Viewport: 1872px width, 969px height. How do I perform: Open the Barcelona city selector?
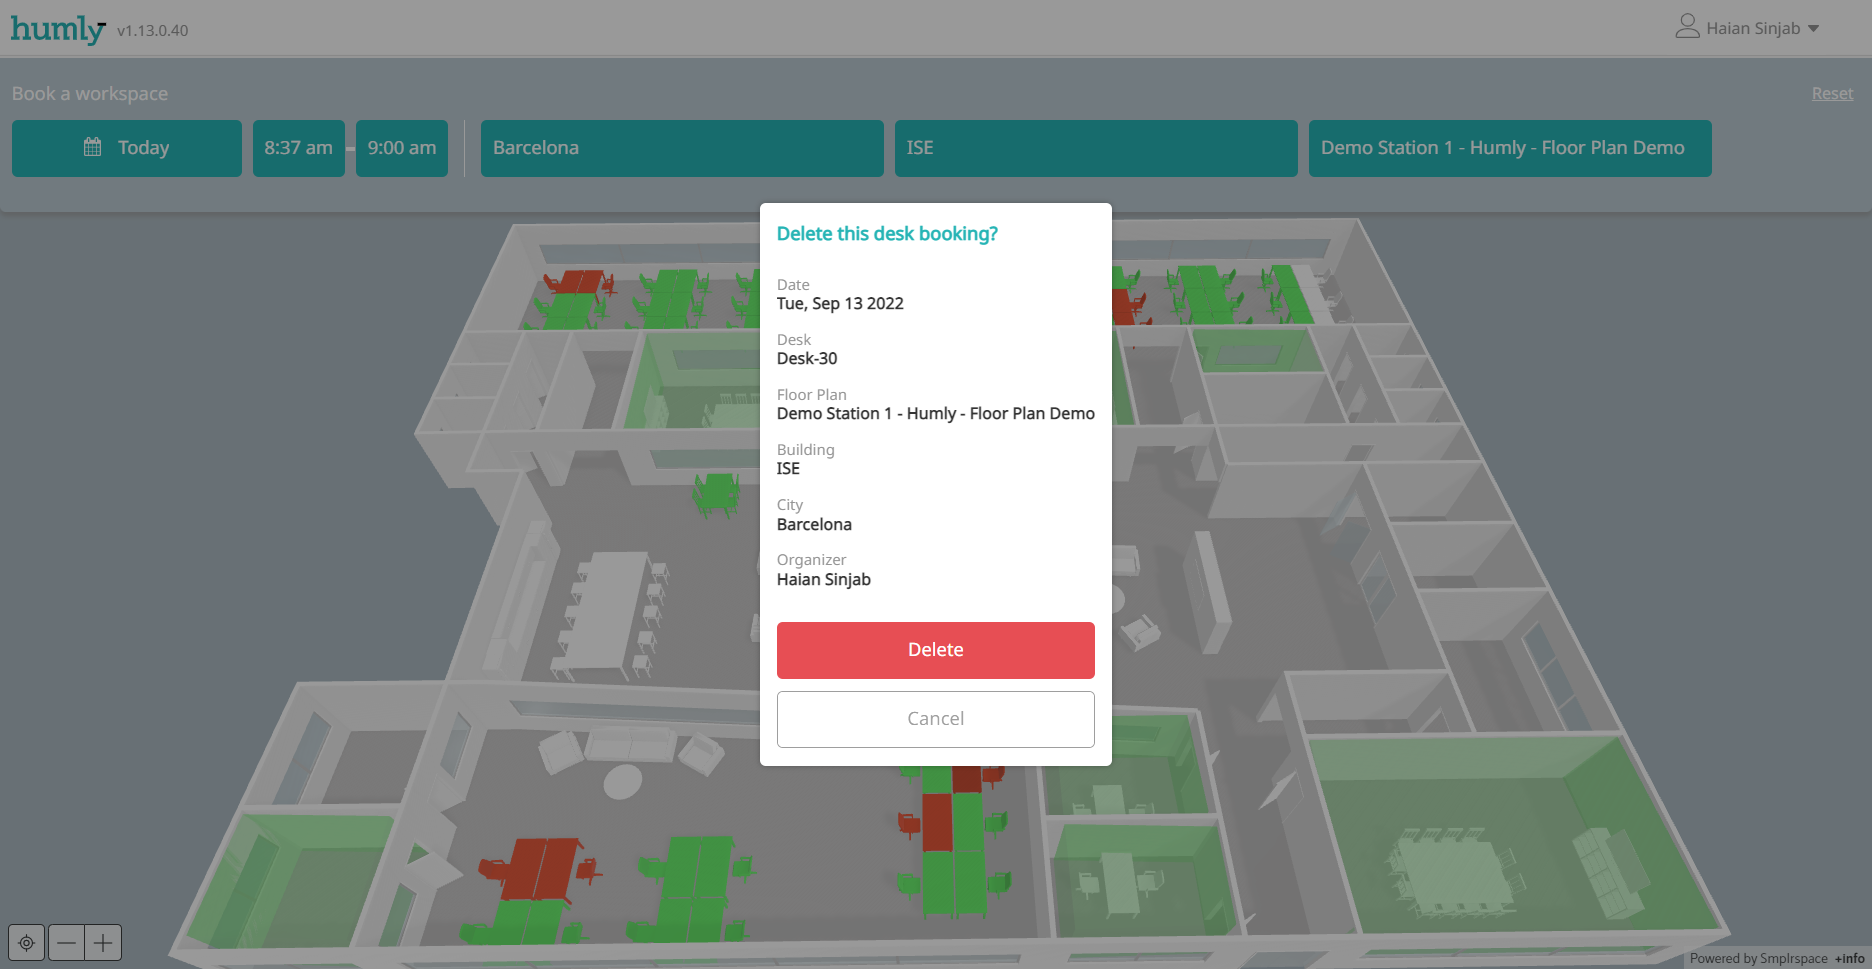point(681,148)
